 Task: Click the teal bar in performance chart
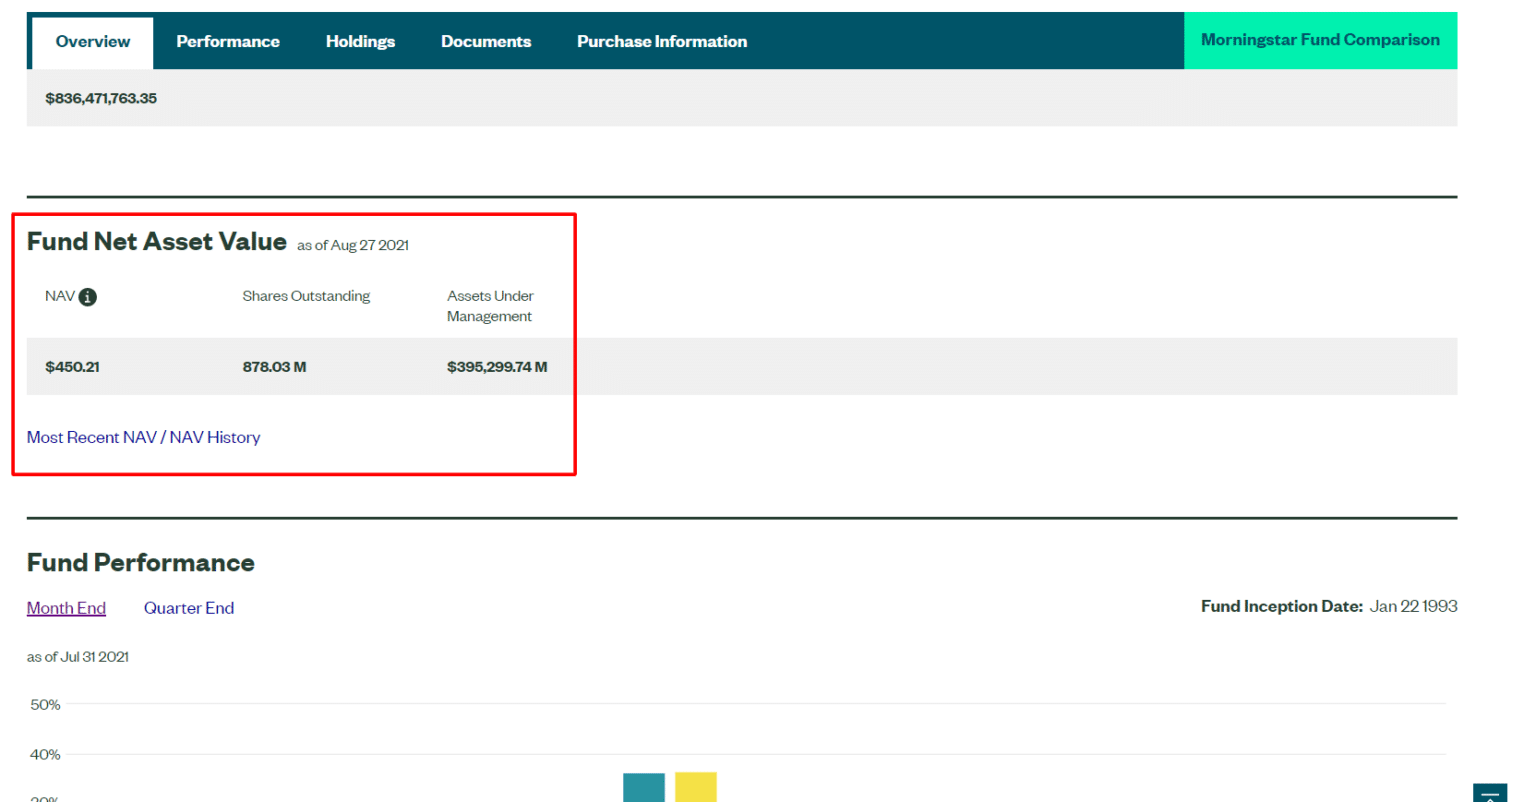pyautogui.click(x=643, y=787)
